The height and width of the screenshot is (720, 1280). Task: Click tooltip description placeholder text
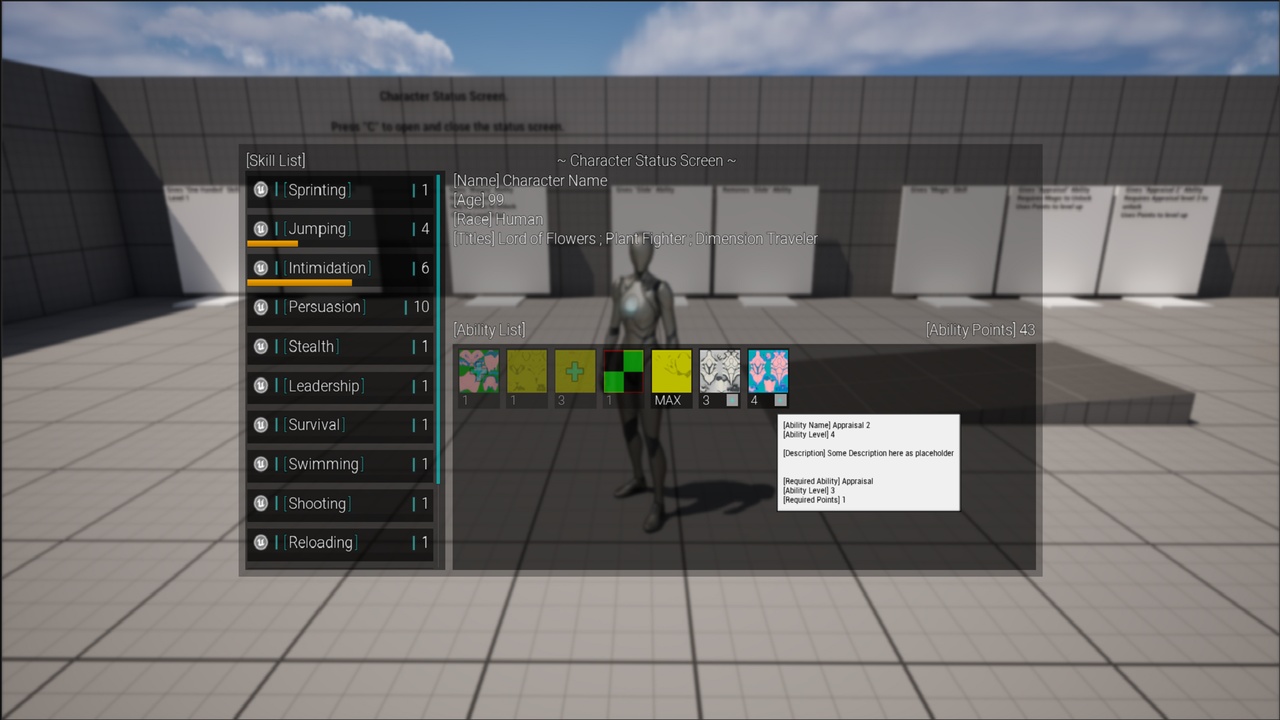(868, 453)
